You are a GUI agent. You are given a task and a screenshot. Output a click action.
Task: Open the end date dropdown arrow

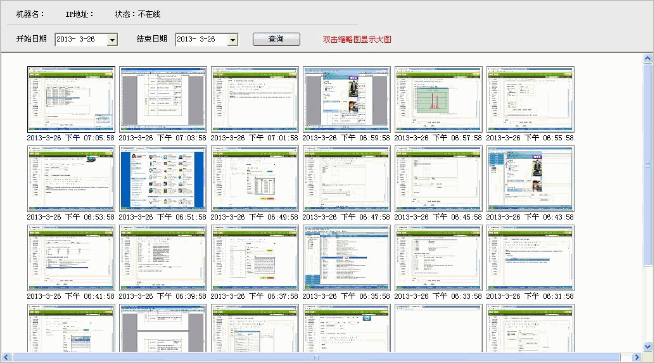point(233,40)
